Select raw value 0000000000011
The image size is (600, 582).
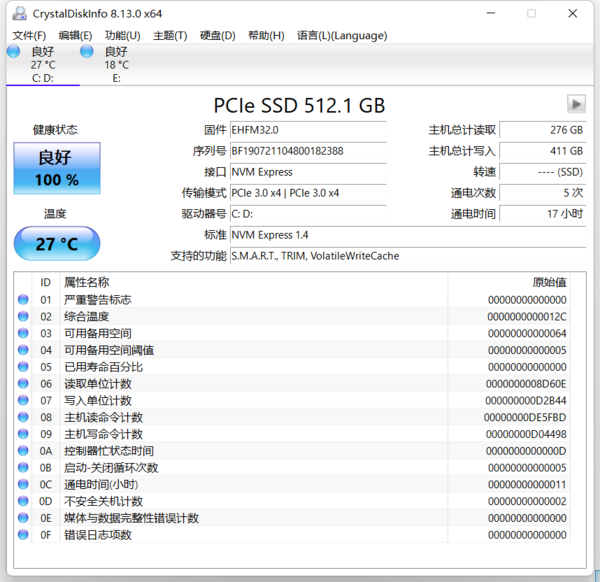(x=527, y=484)
